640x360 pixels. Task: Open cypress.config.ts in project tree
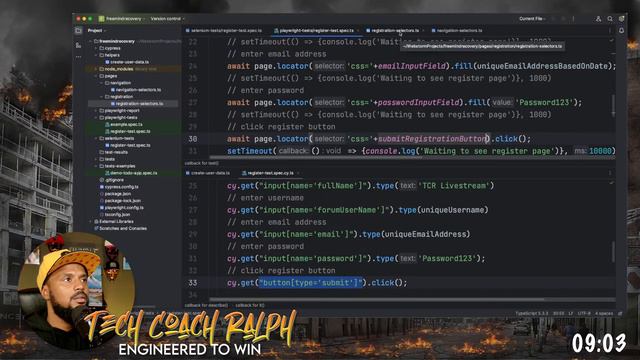[x=119, y=187]
